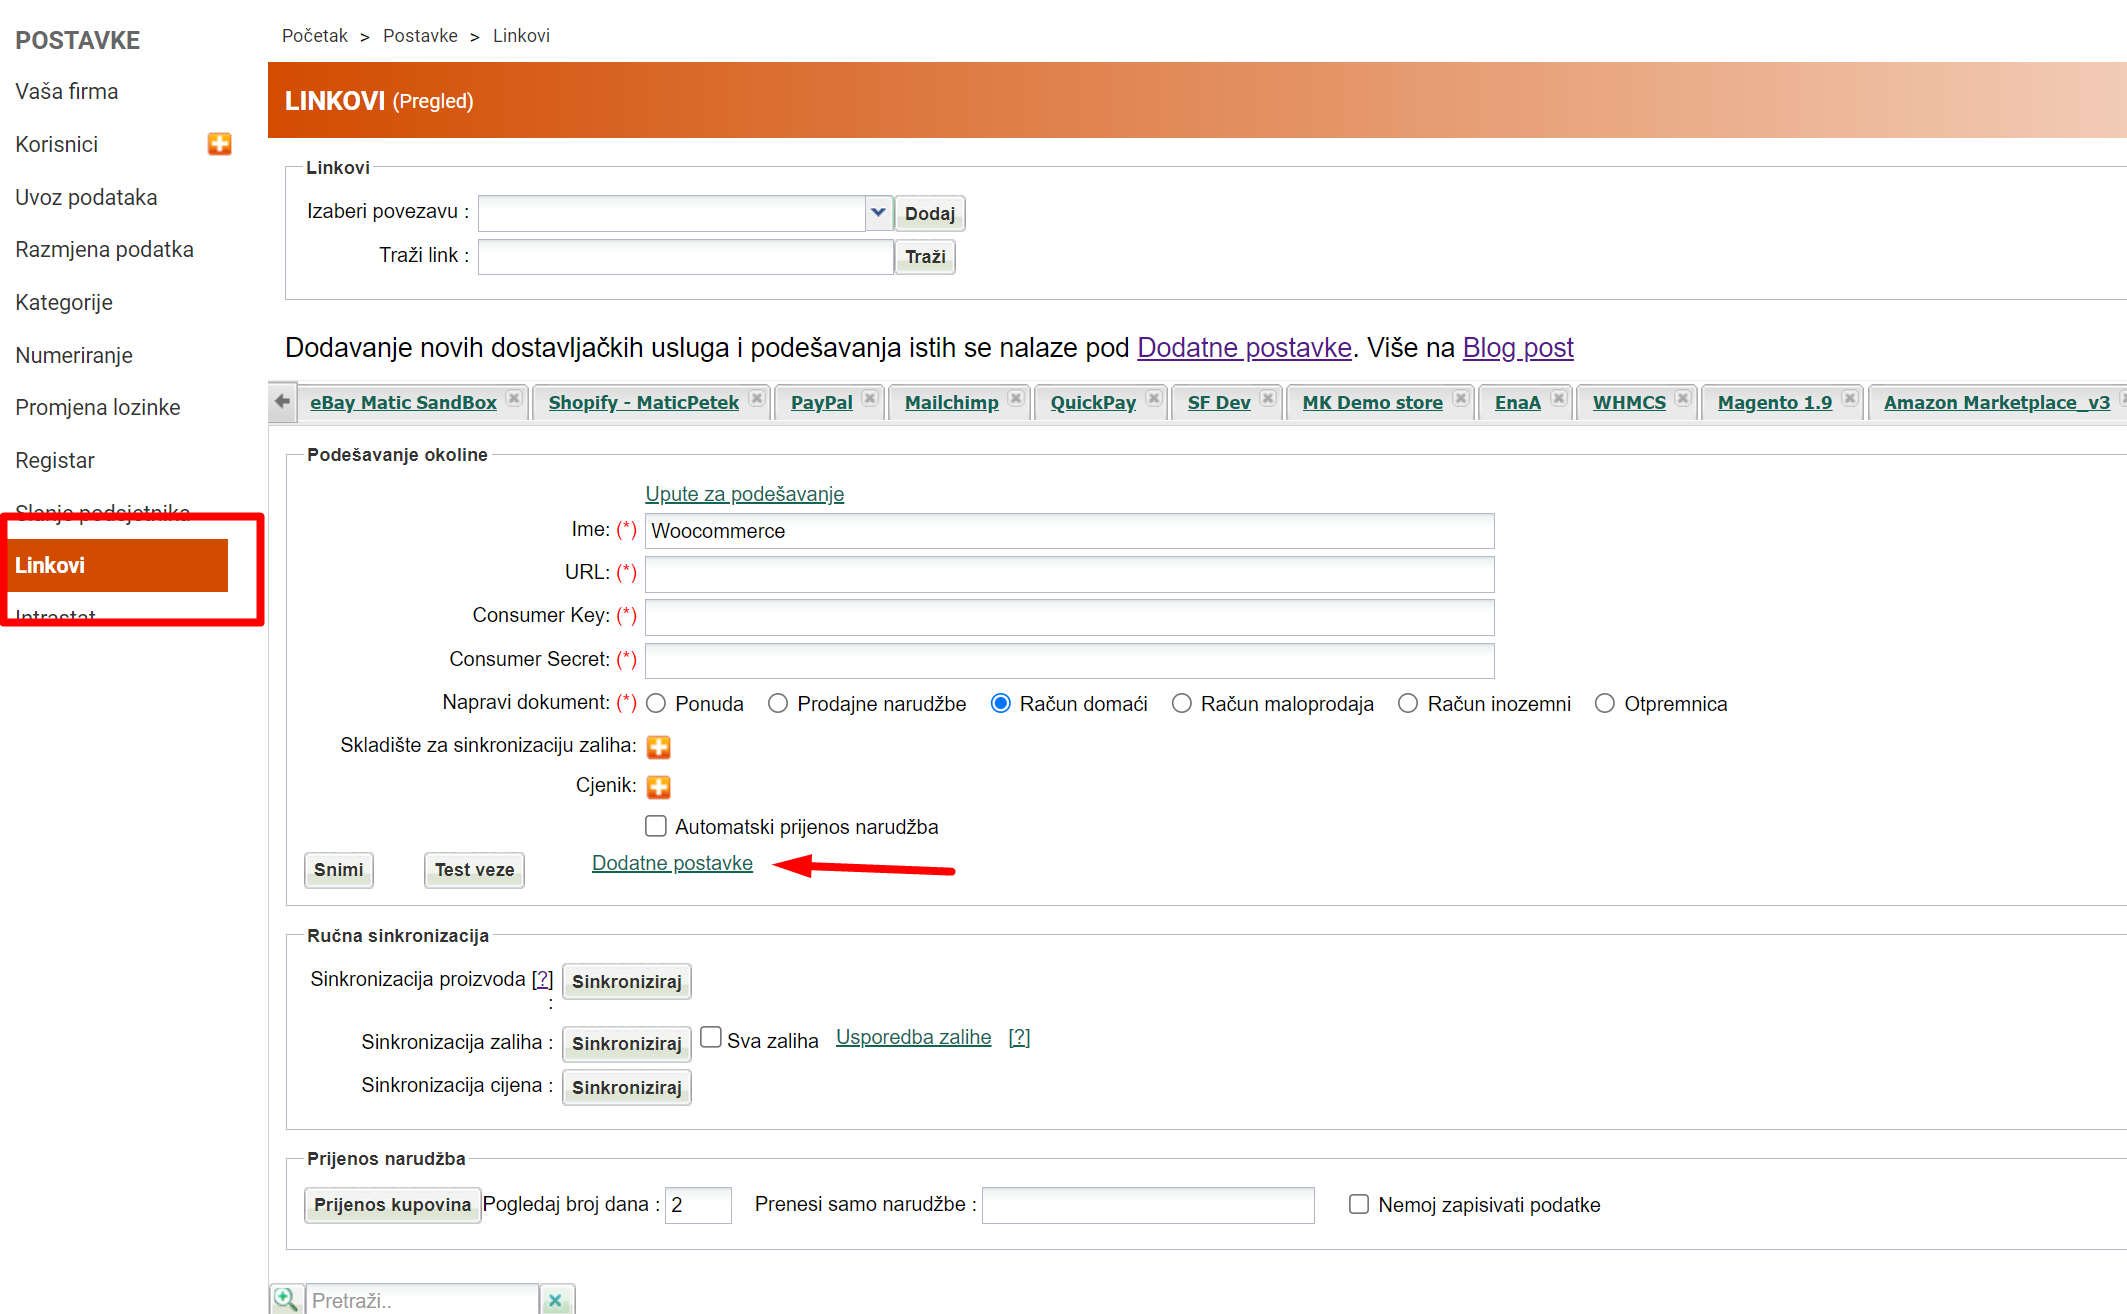Open Razmjena podatka in sidebar menu
The image size is (2127, 1314).
(104, 250)
